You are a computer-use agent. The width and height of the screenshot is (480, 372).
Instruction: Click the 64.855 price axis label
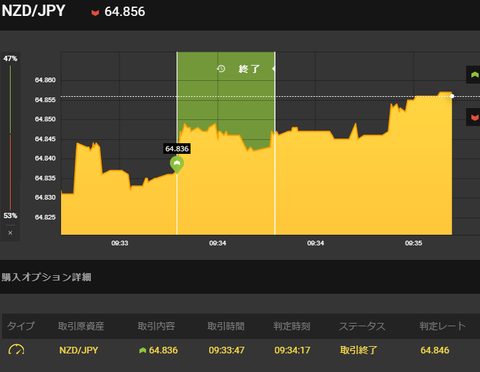click(45, 100)
